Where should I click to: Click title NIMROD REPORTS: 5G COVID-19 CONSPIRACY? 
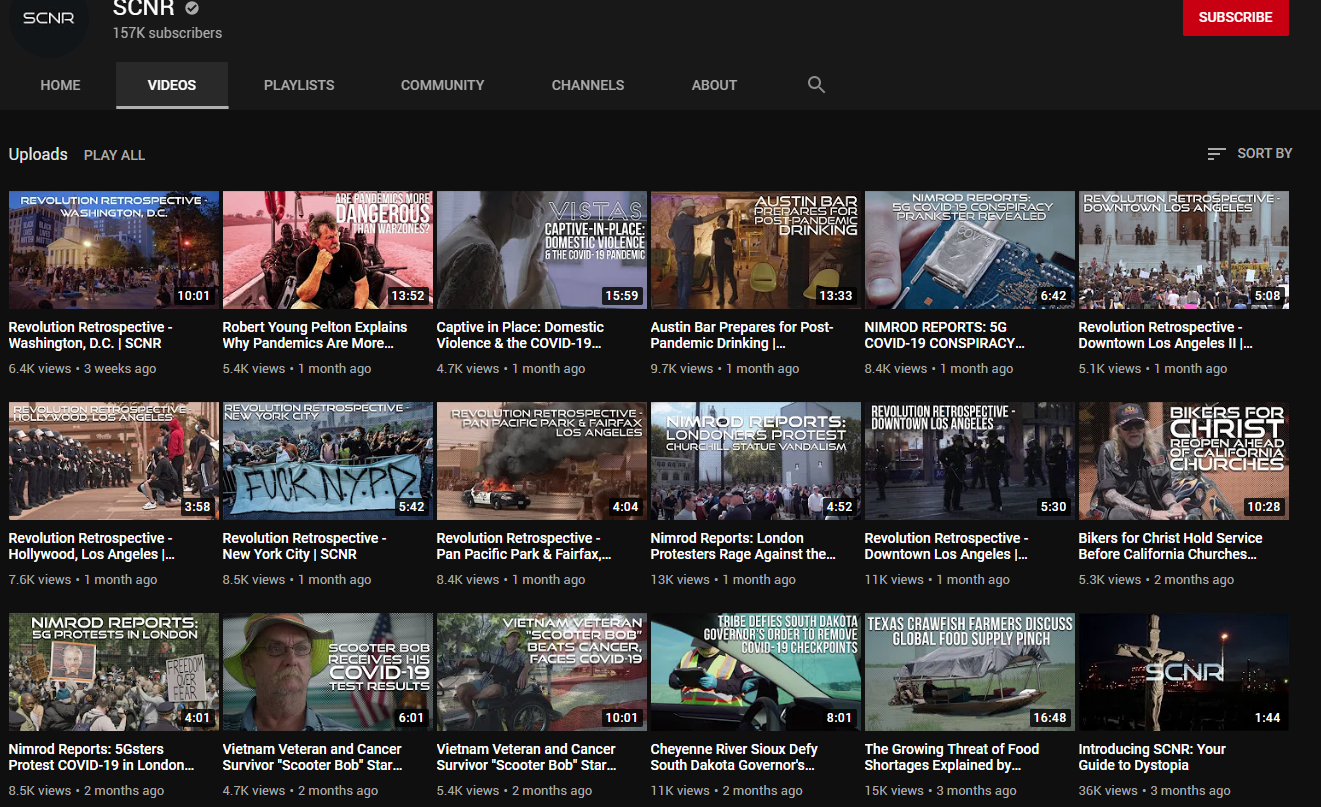945,335
